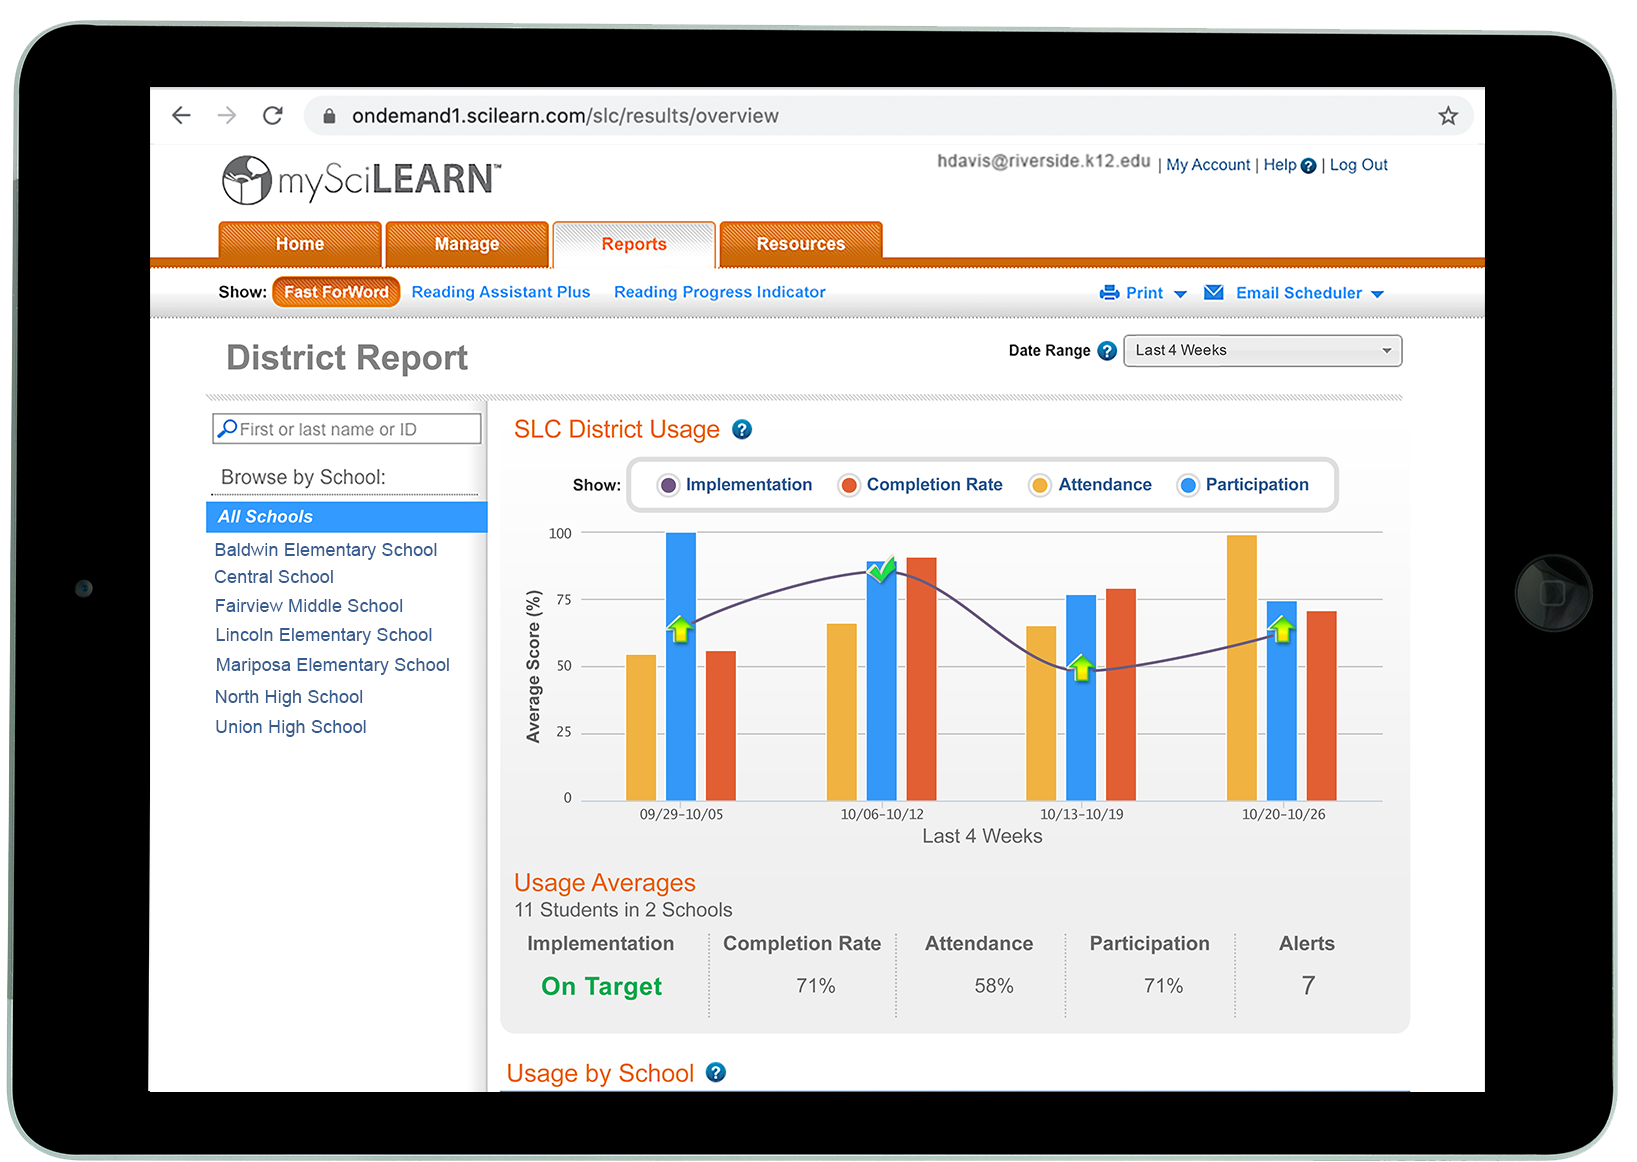
Task: Select Fast ForWord report type
Action: tap(336, 292)
